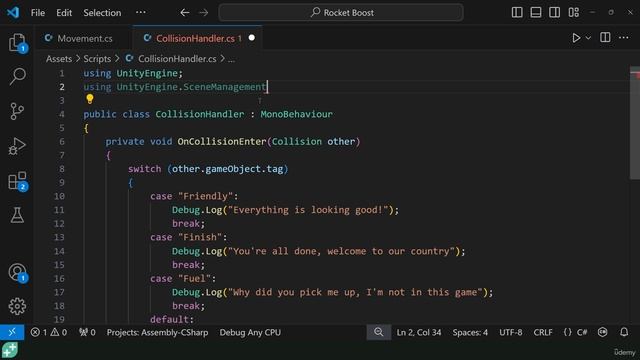Click the SceneManagement text on line 2
The image size is (640, 360).
tap(224, 87)
